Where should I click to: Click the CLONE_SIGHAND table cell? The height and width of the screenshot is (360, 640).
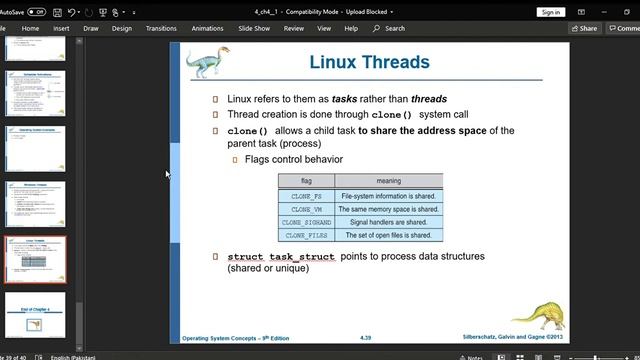coord(307,222)
